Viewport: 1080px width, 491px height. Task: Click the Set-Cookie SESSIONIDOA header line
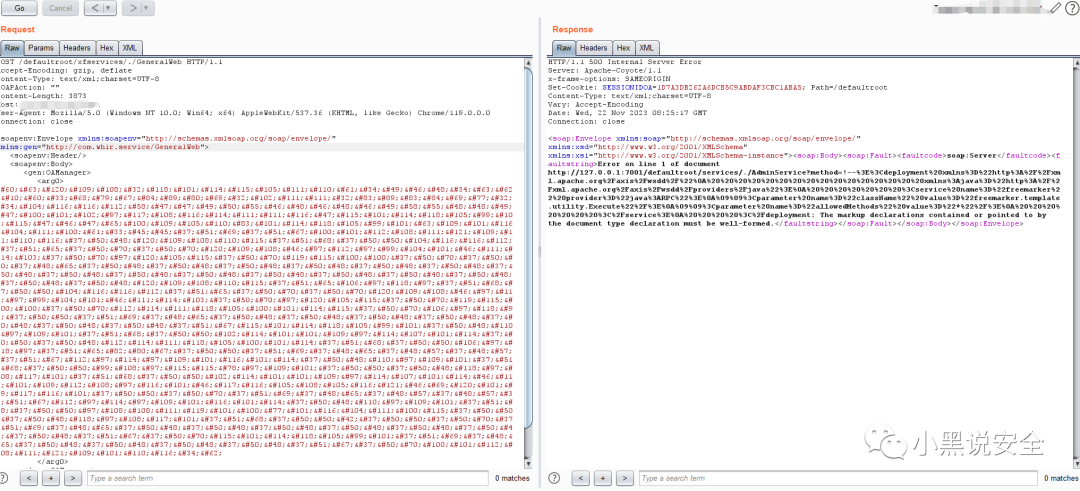click(718, 87)
